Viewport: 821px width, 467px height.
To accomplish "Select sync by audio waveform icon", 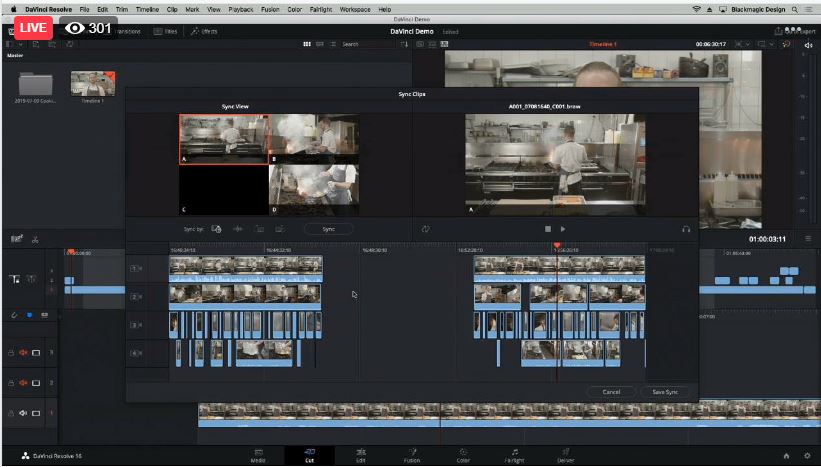I will coord(238,229).
